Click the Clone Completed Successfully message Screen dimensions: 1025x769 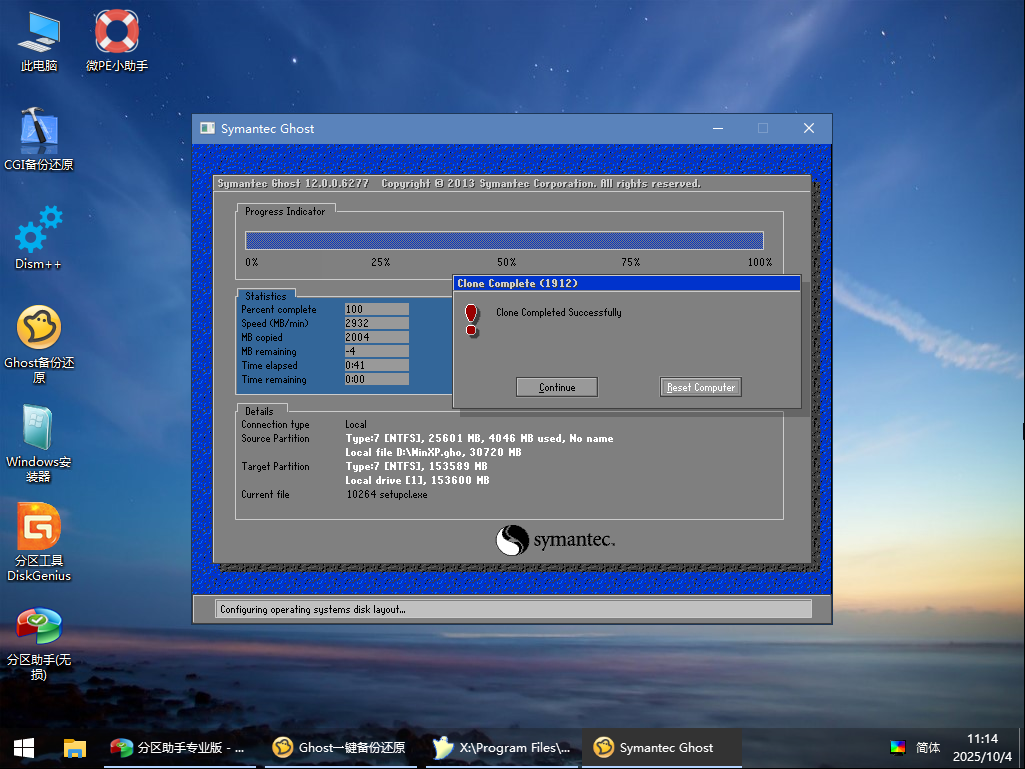559,313
